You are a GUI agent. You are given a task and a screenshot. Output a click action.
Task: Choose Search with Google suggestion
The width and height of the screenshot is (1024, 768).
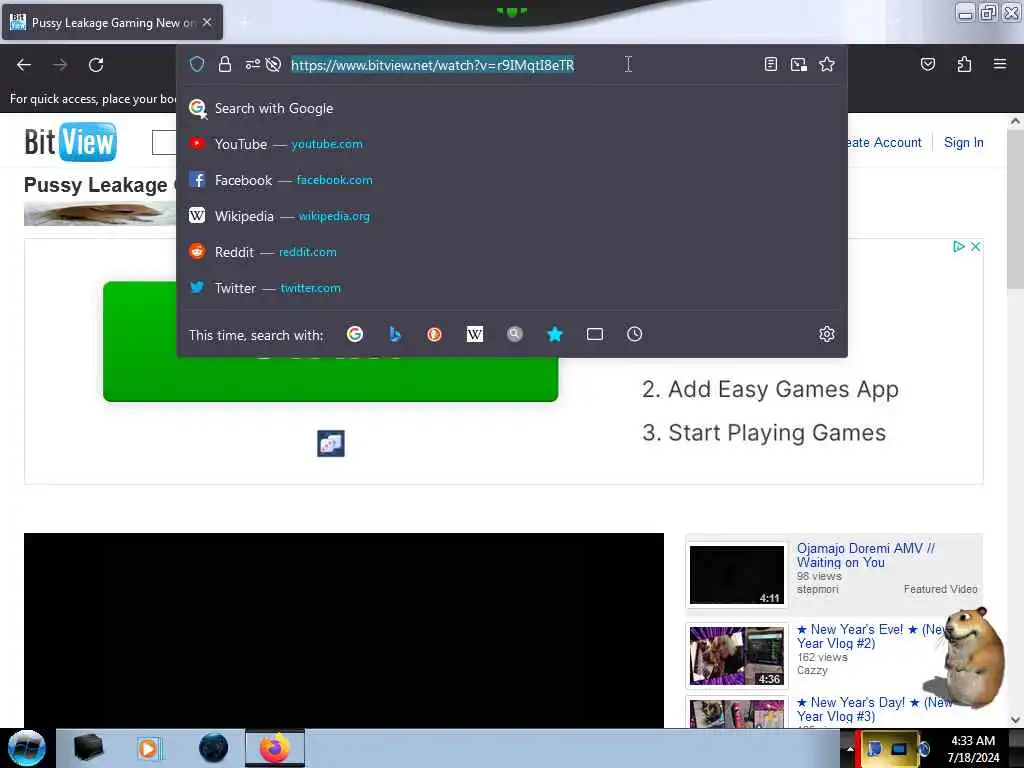[512, 108]
